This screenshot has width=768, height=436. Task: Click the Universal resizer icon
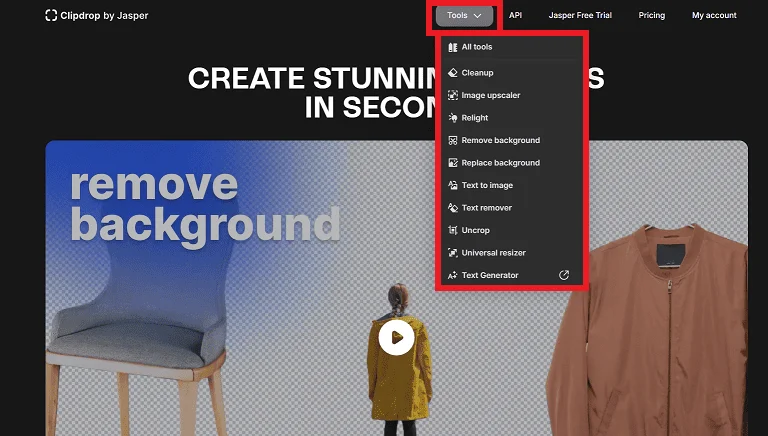tap(453, 253)
